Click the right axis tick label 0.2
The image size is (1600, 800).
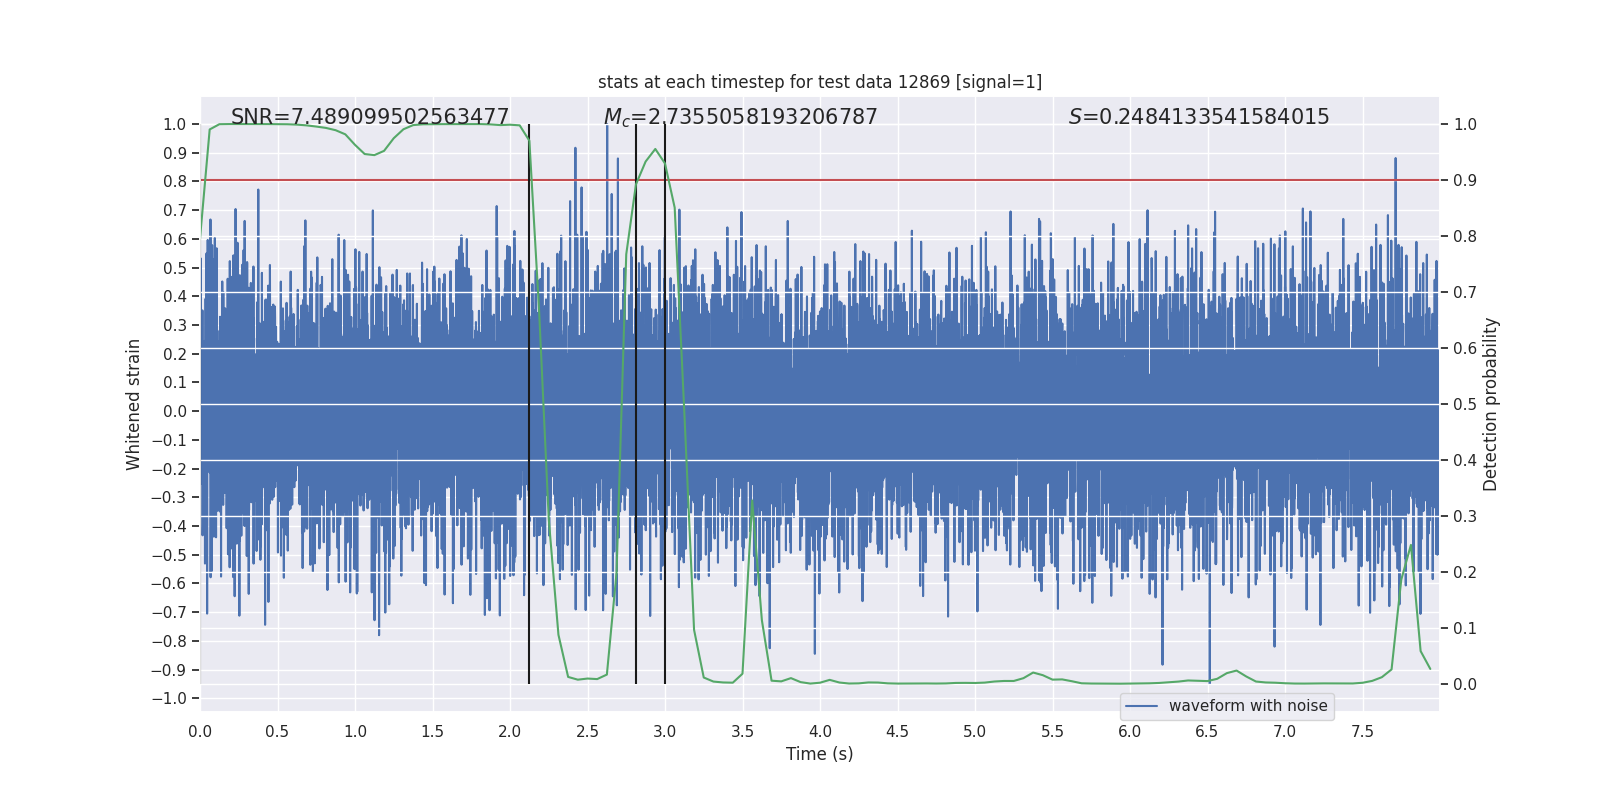click(x=1465, y=572)
